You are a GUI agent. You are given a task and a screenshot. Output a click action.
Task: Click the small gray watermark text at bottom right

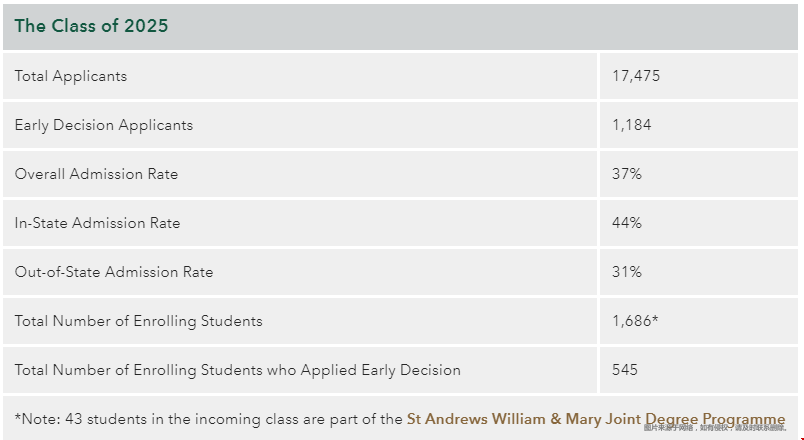click(715, 428)
